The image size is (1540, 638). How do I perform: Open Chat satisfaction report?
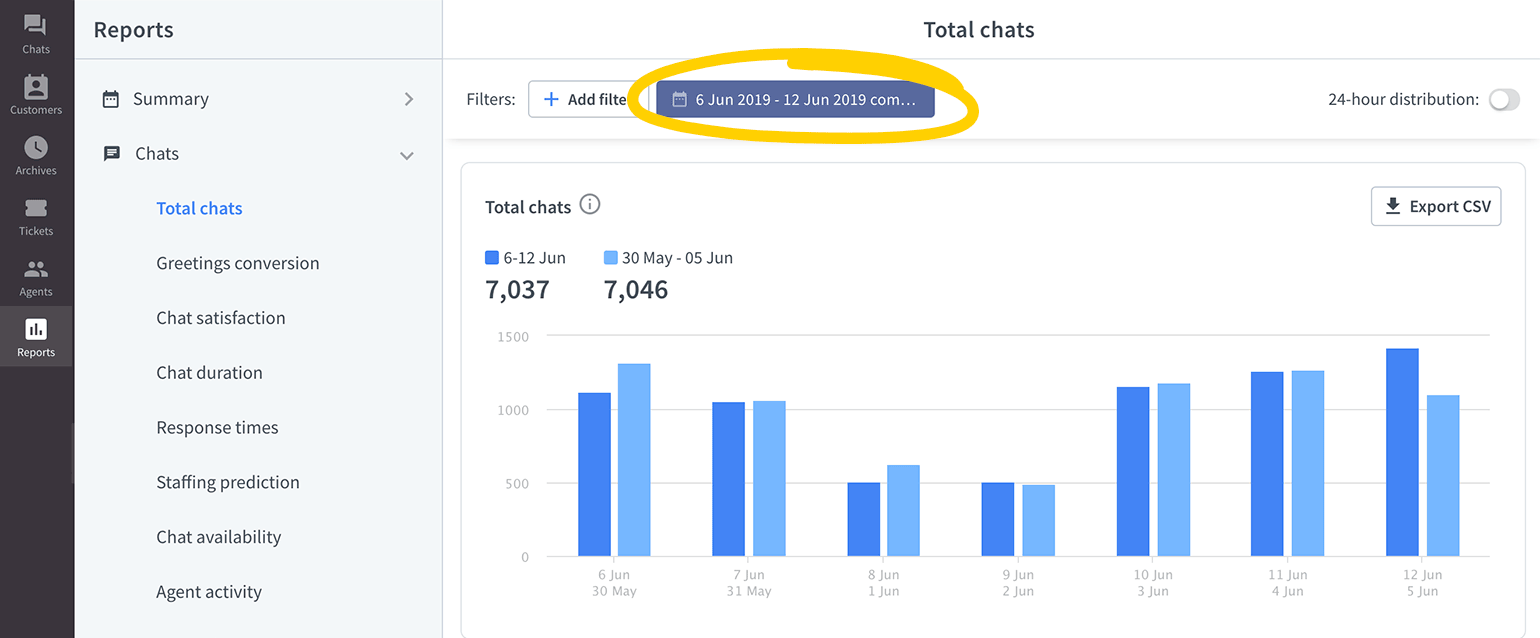(221, 318)
